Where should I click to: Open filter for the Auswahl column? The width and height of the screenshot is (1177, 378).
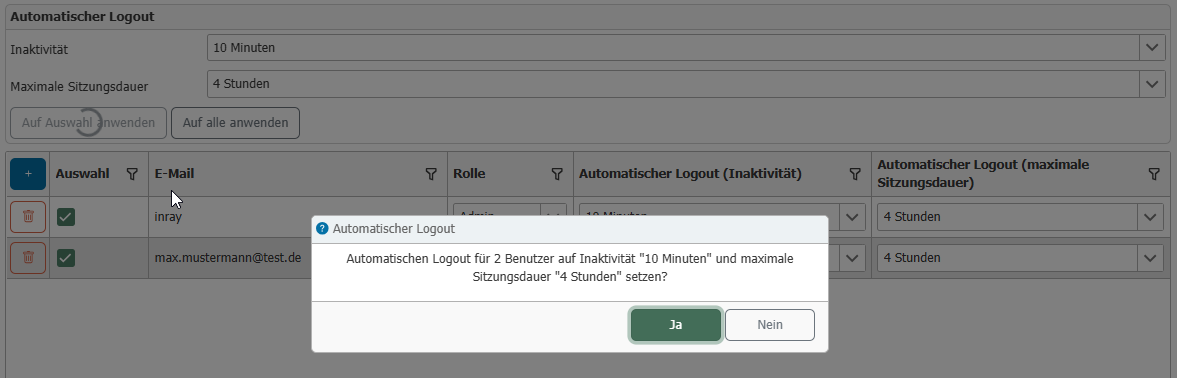point(132,174)
